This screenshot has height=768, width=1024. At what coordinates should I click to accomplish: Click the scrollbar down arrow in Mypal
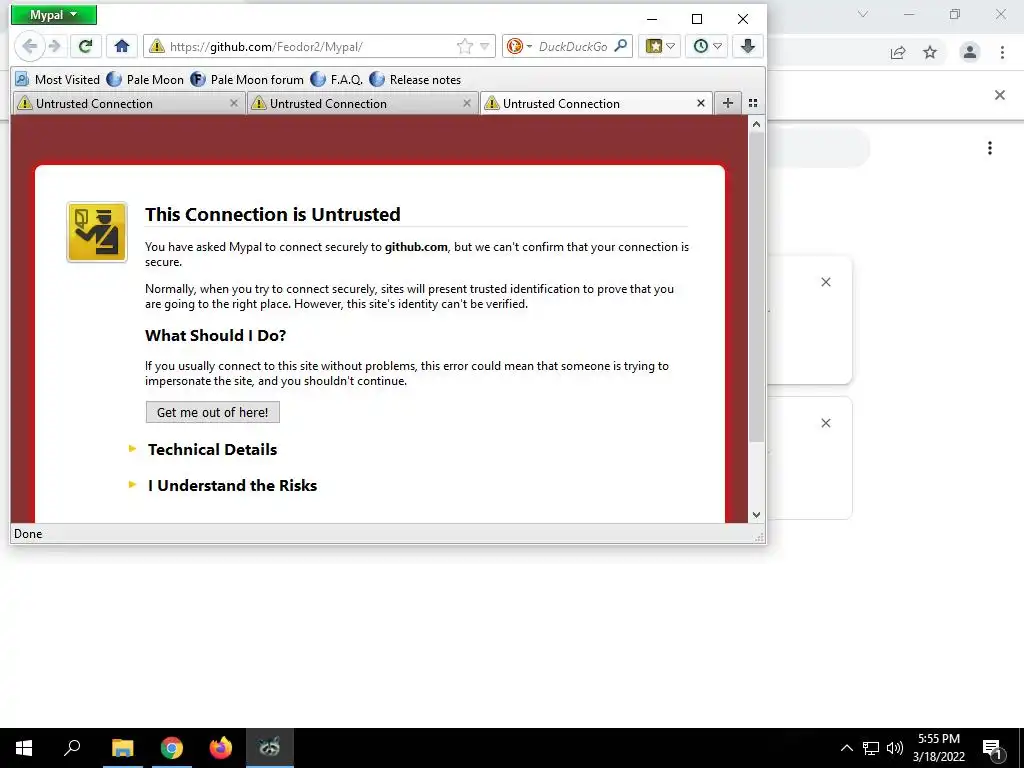756,515
